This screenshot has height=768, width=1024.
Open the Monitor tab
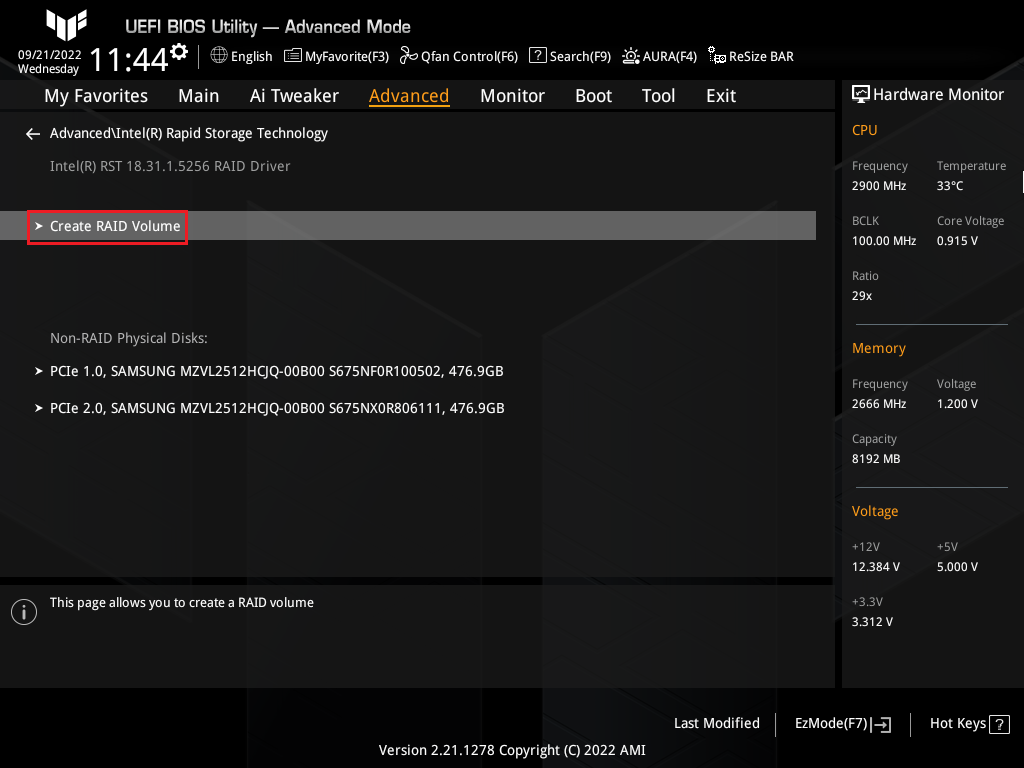(512, 96)
